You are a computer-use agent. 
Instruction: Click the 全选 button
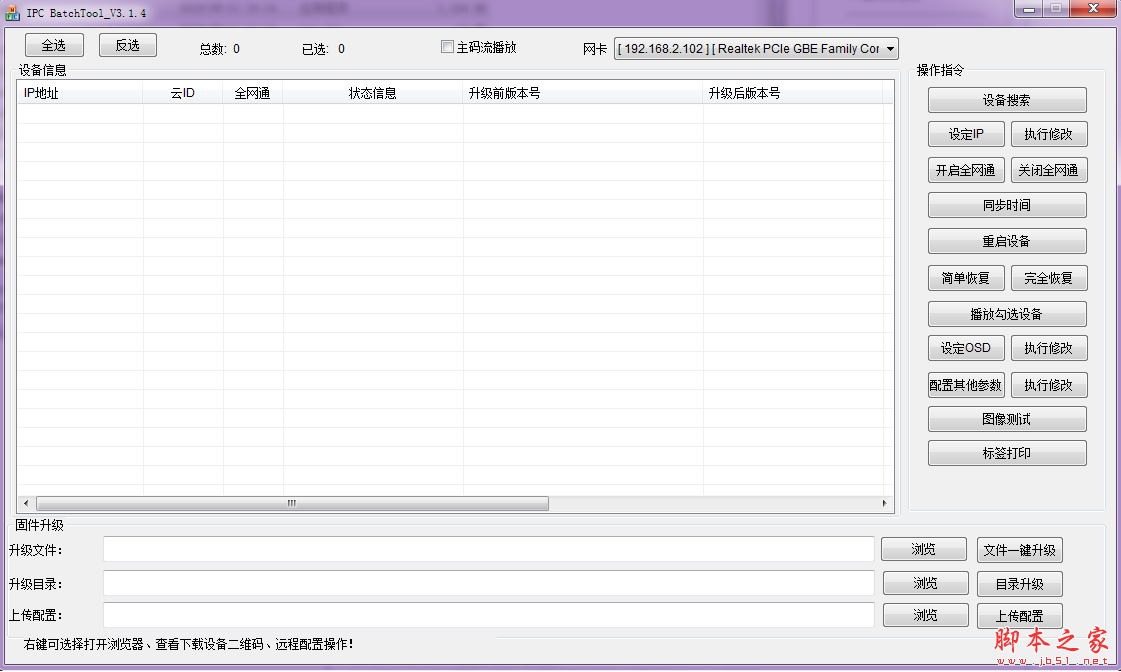[54, 45]
